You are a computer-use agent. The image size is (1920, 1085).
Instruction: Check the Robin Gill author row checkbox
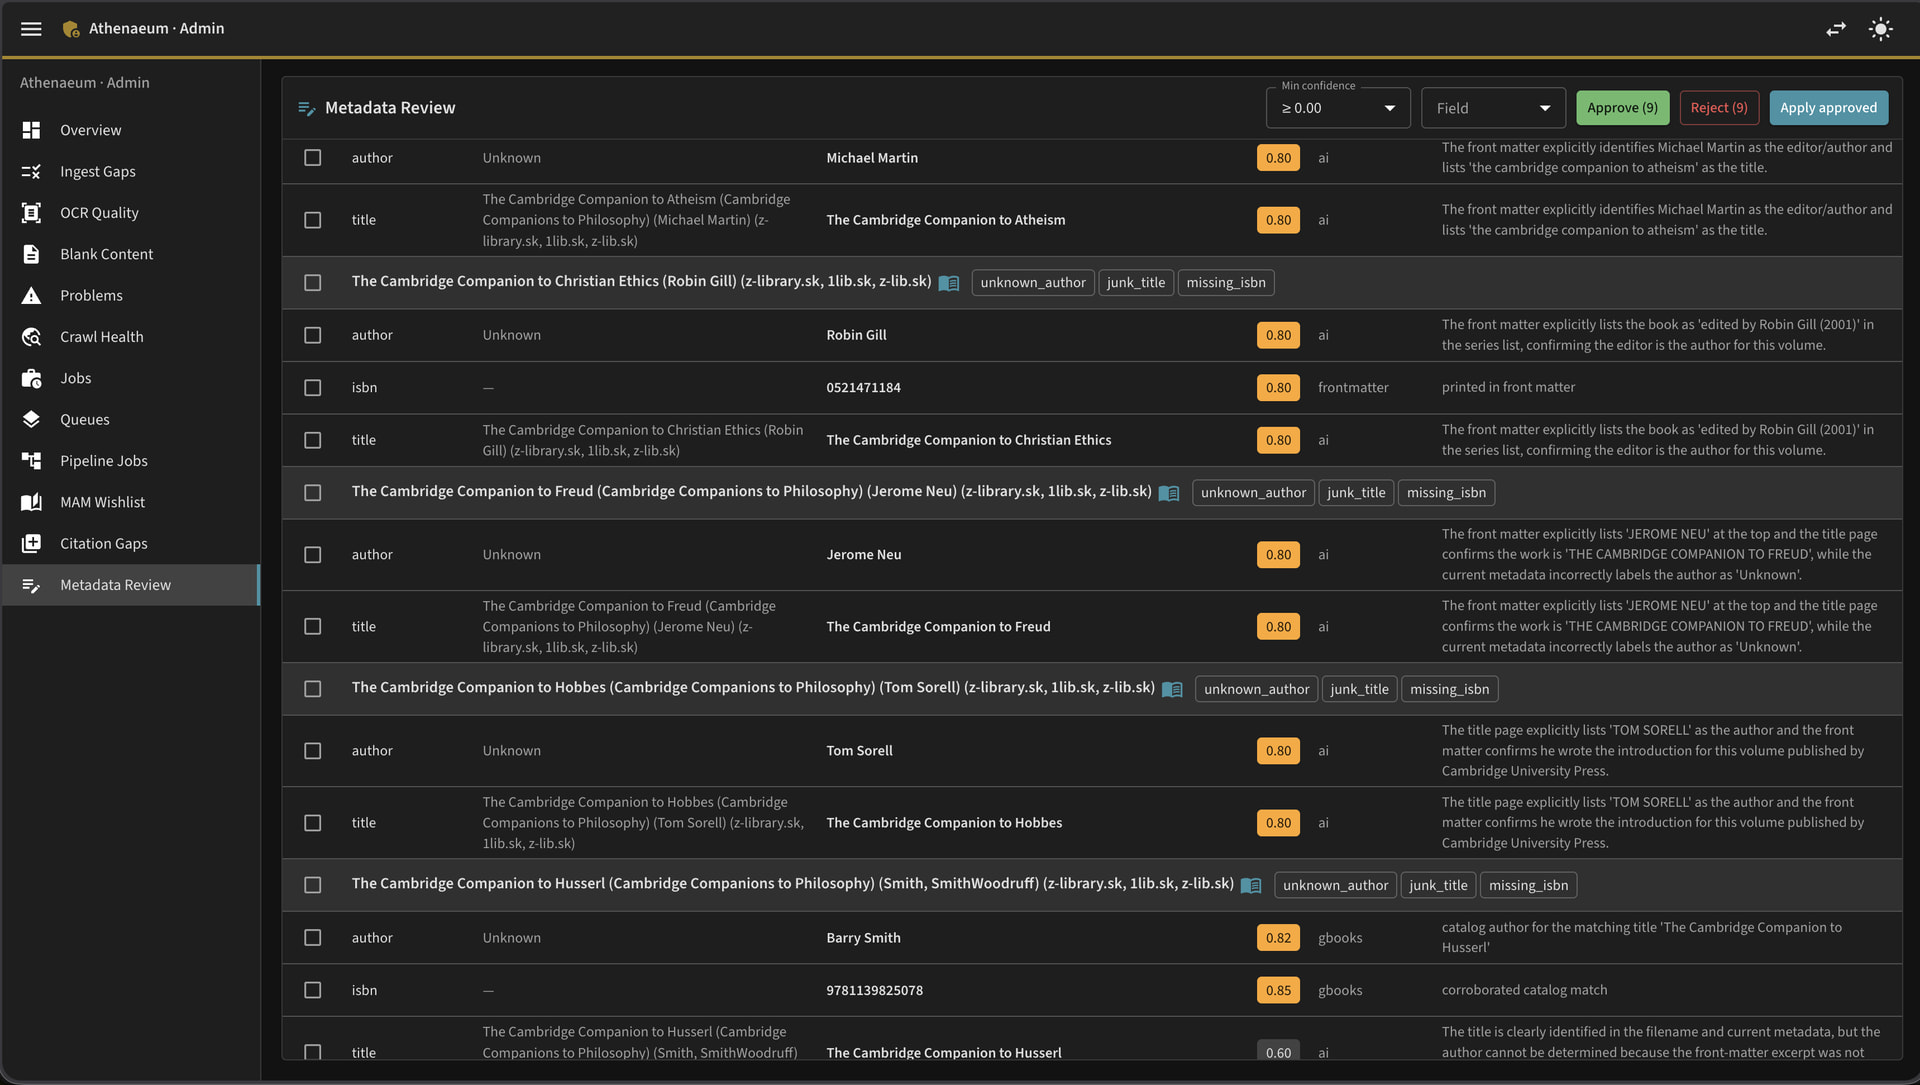[x=313, y=335]
